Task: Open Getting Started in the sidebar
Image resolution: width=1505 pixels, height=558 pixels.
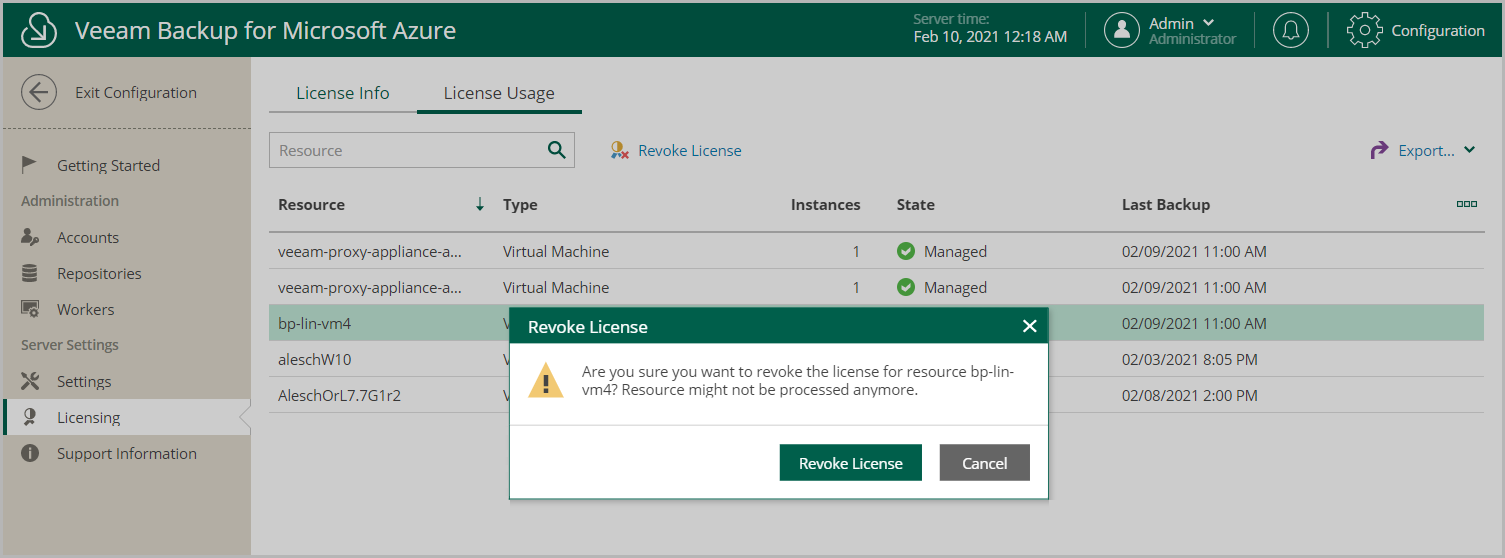Action: (108, 165)
